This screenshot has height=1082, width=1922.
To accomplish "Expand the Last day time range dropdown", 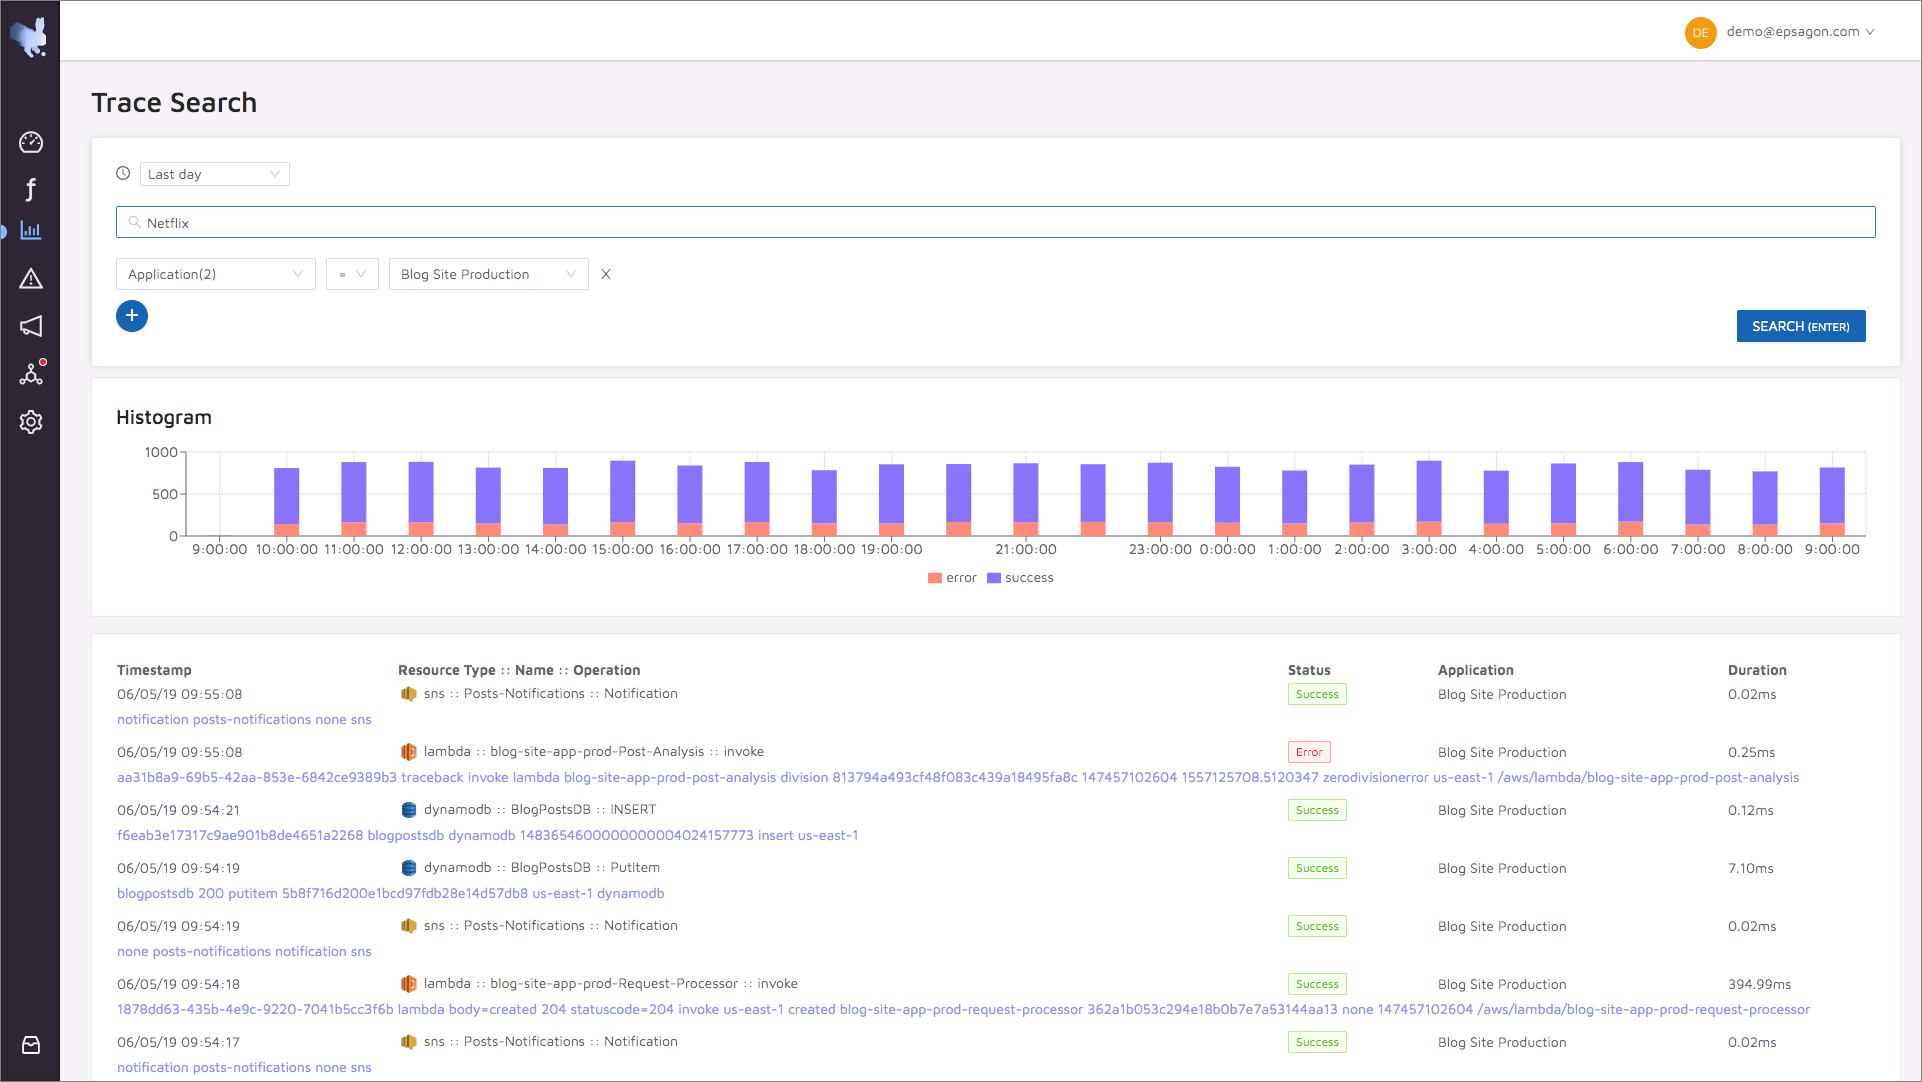I will tap(214, 174).
